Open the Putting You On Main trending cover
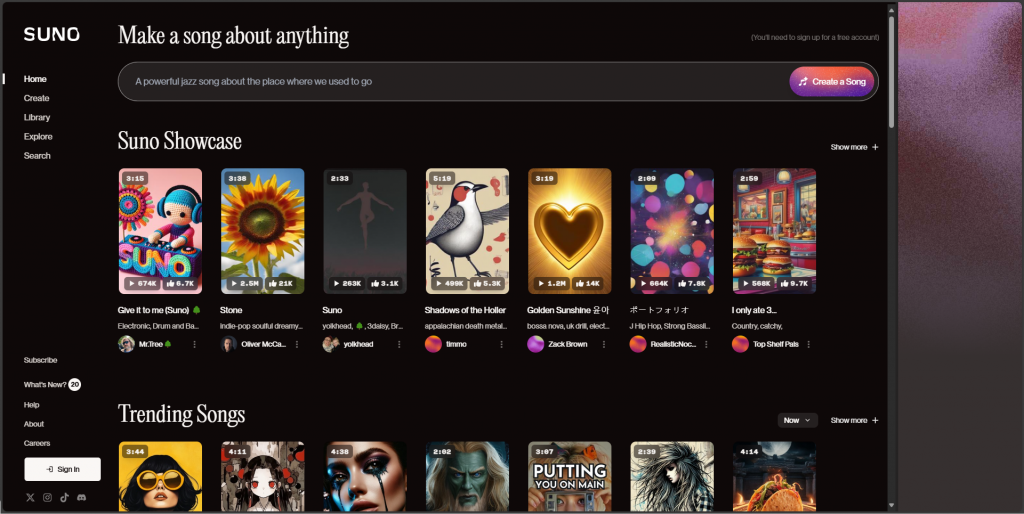1024x514 pixels. [x=569, y=476]
